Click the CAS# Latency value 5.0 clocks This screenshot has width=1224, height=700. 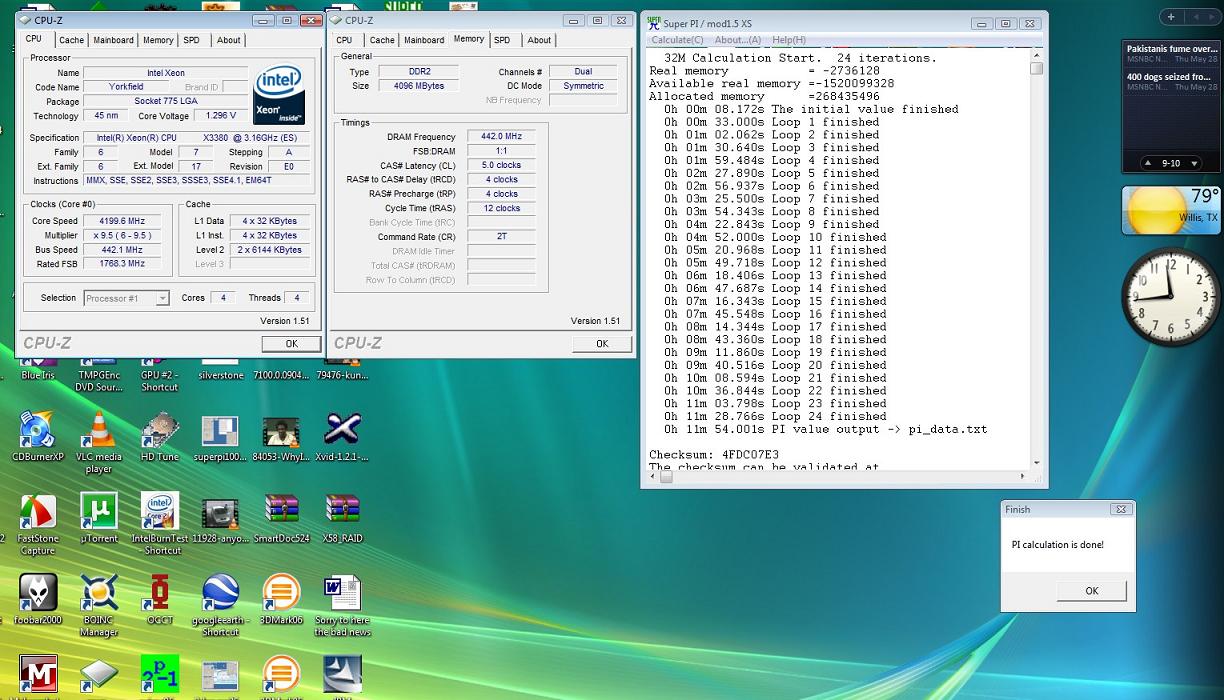tap(501, 165)
